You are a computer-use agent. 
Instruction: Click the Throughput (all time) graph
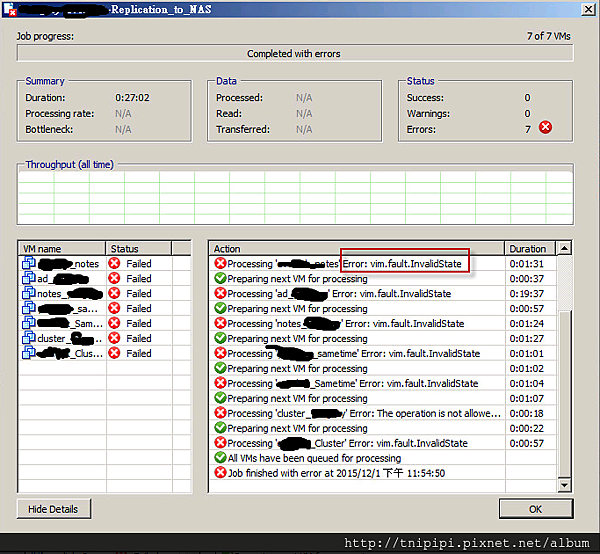[295, 197]
